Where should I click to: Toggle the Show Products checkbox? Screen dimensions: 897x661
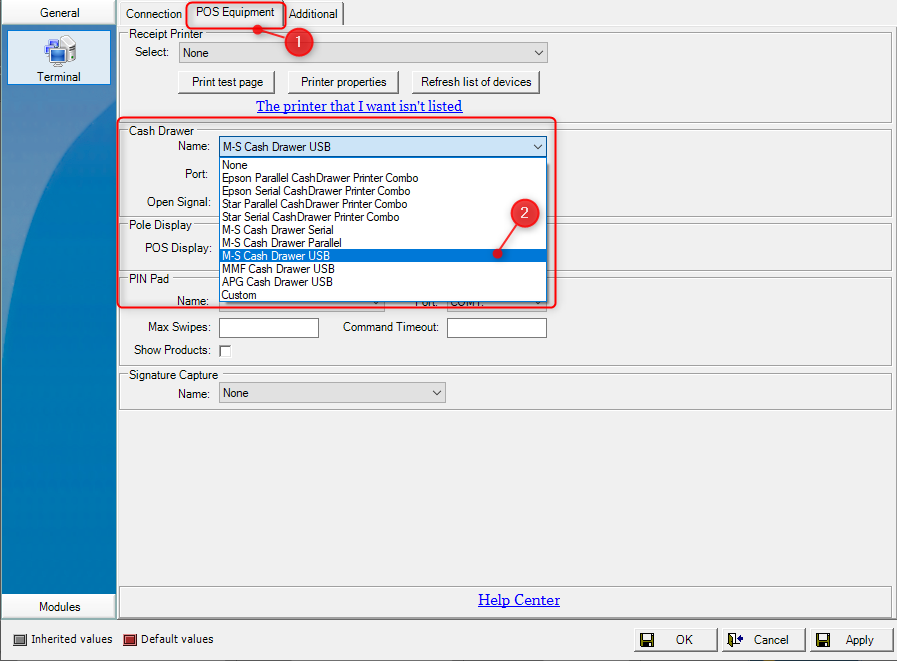click(x=225, y=351)
